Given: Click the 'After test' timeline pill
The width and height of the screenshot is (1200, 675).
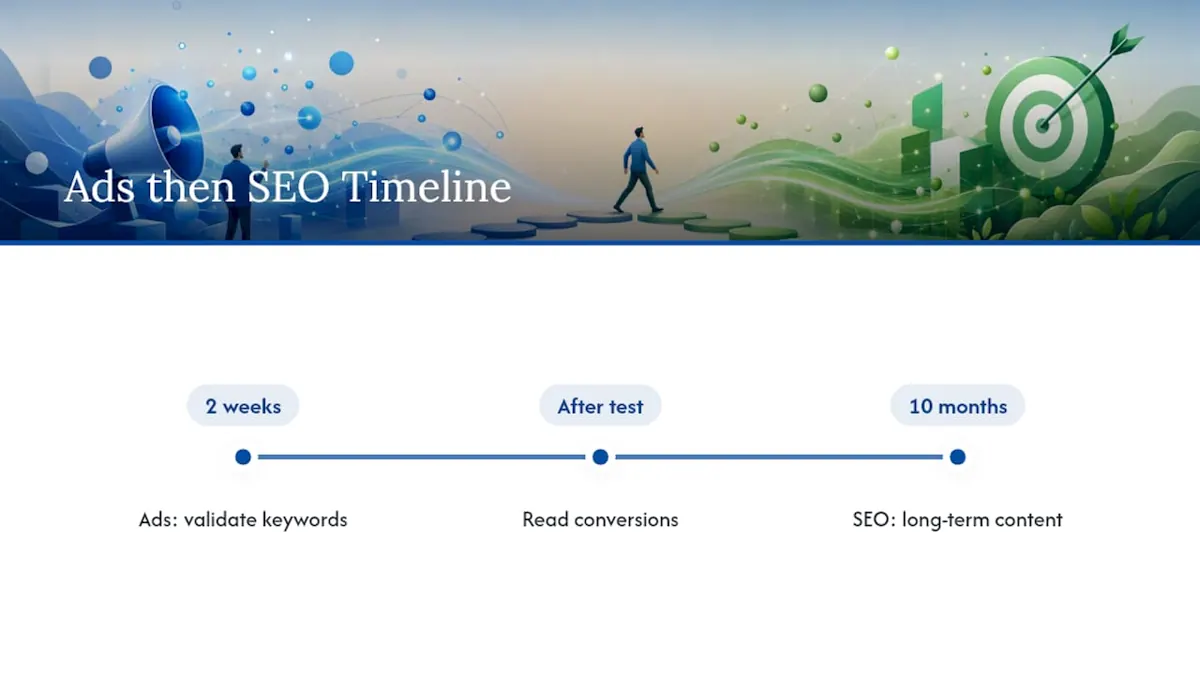Looking at the screenshot, I should point(600,406).
